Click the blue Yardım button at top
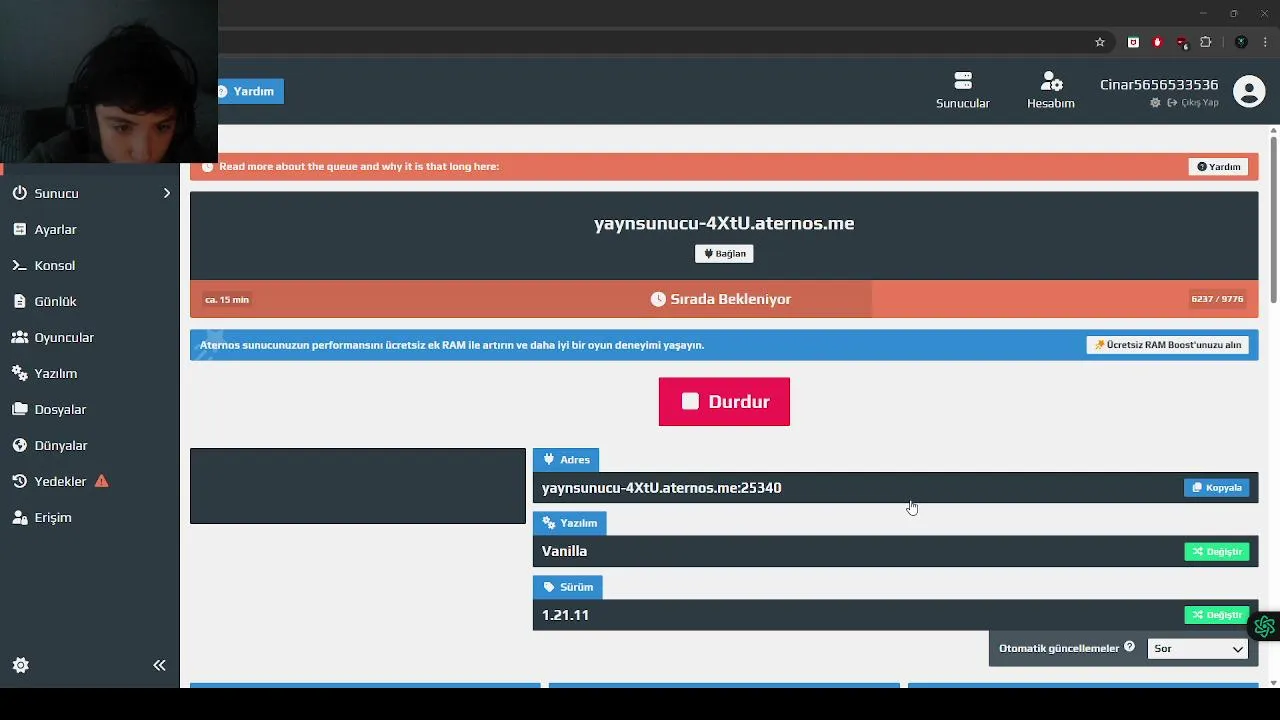This screenshot has width=1280, height=720. (250, 91)
